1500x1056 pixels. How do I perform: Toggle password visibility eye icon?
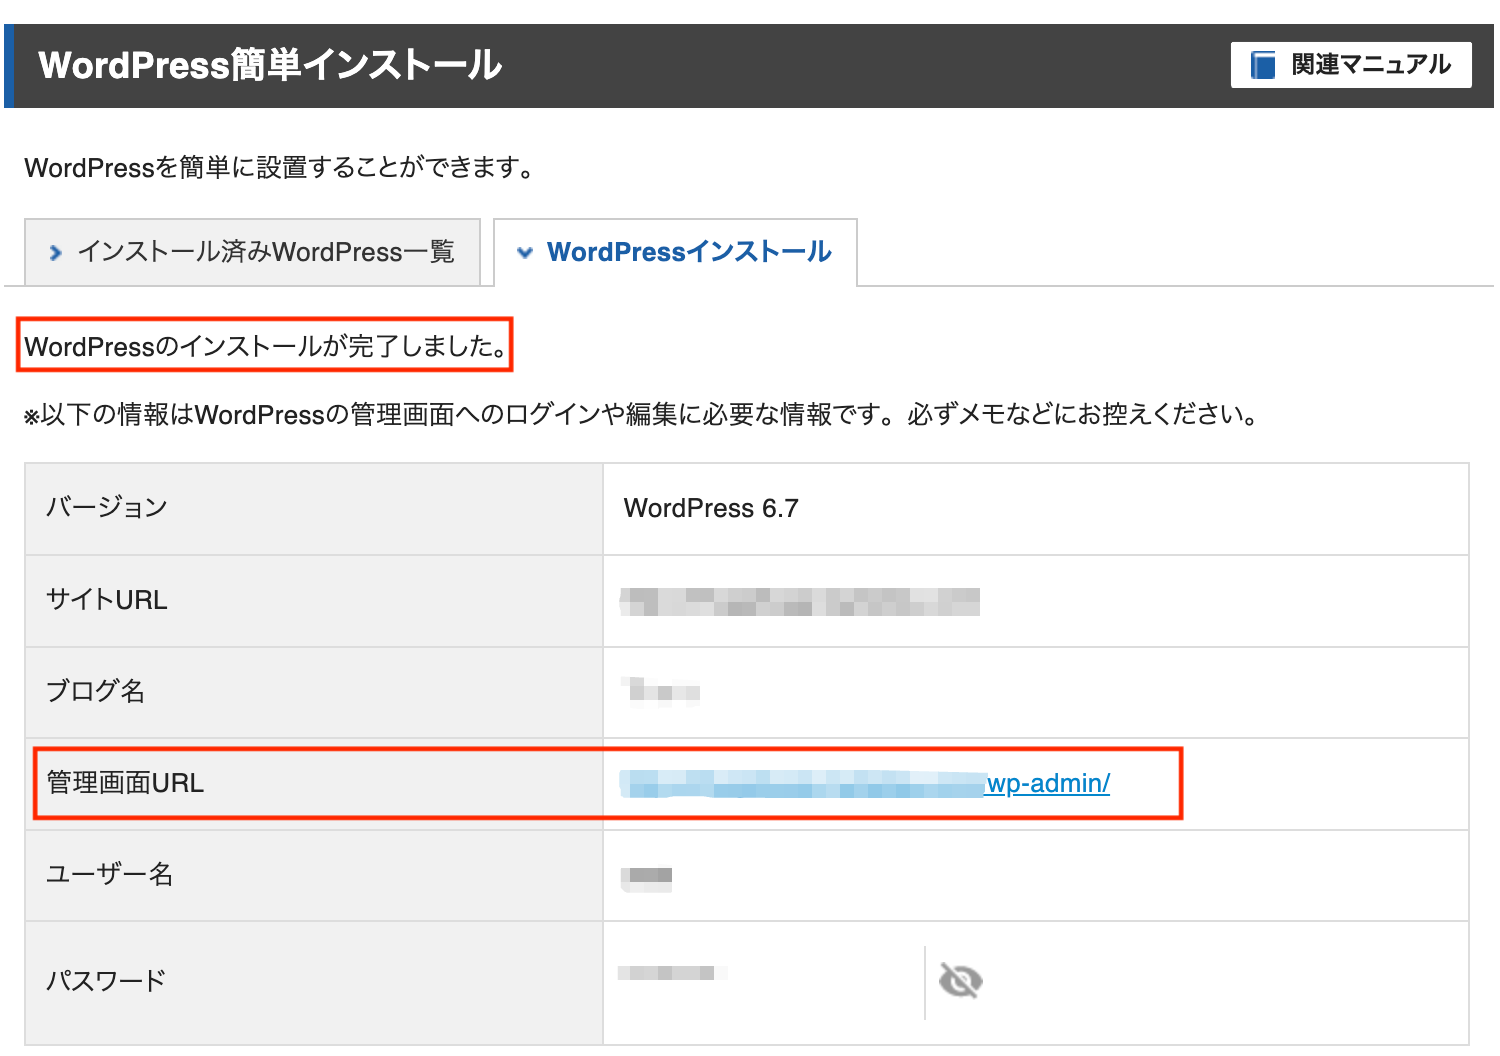[961, 981]
